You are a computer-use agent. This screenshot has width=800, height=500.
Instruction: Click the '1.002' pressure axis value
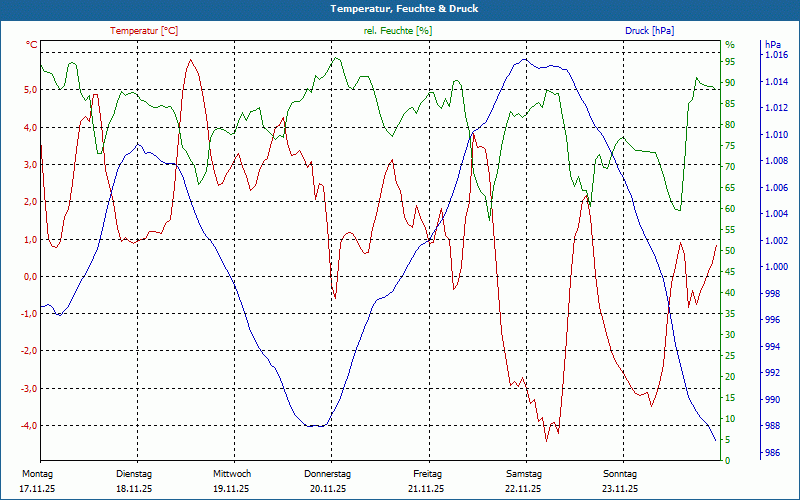(x=777, y=240)
